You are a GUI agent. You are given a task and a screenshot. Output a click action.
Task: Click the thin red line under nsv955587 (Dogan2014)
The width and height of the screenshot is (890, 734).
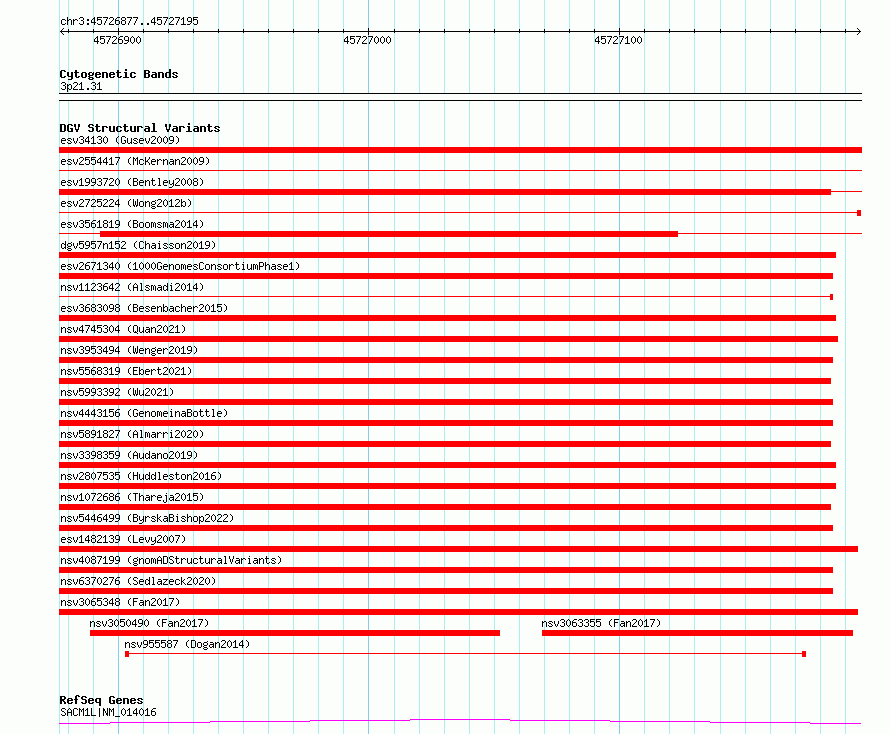coord(465,654)
